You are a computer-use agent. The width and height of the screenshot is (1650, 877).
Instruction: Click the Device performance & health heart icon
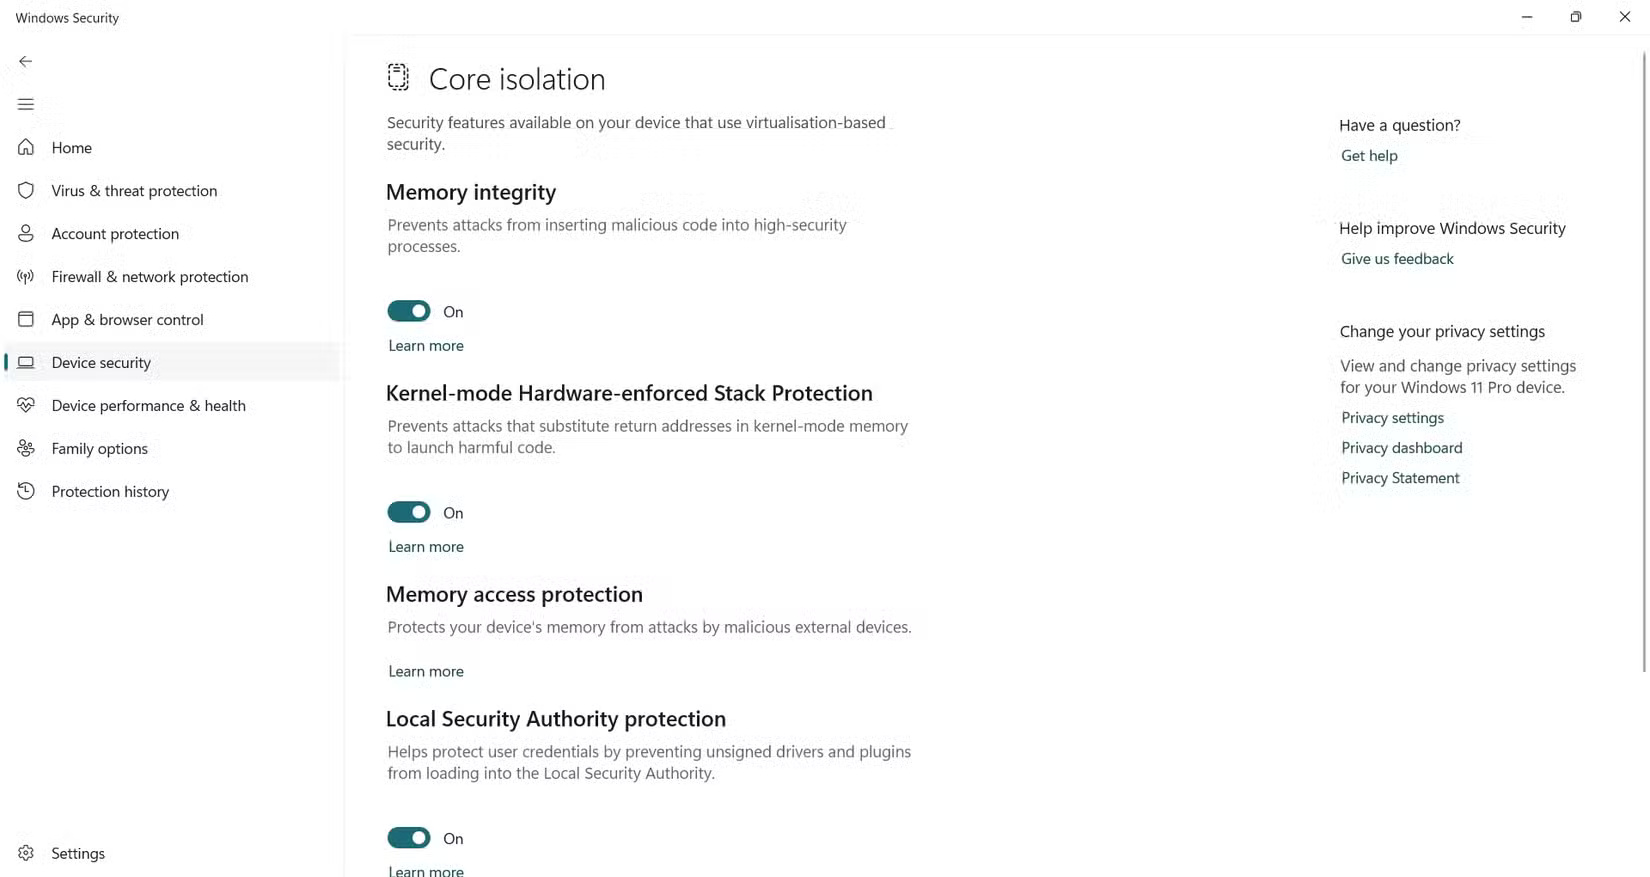point(26,405)
